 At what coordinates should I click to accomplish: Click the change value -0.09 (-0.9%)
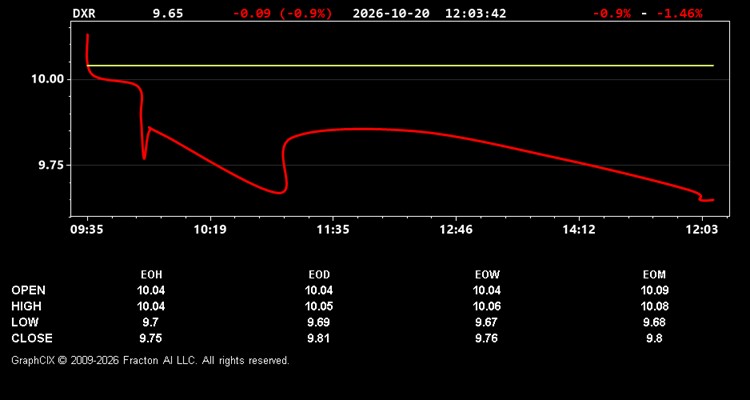click(x=282, y=13)
